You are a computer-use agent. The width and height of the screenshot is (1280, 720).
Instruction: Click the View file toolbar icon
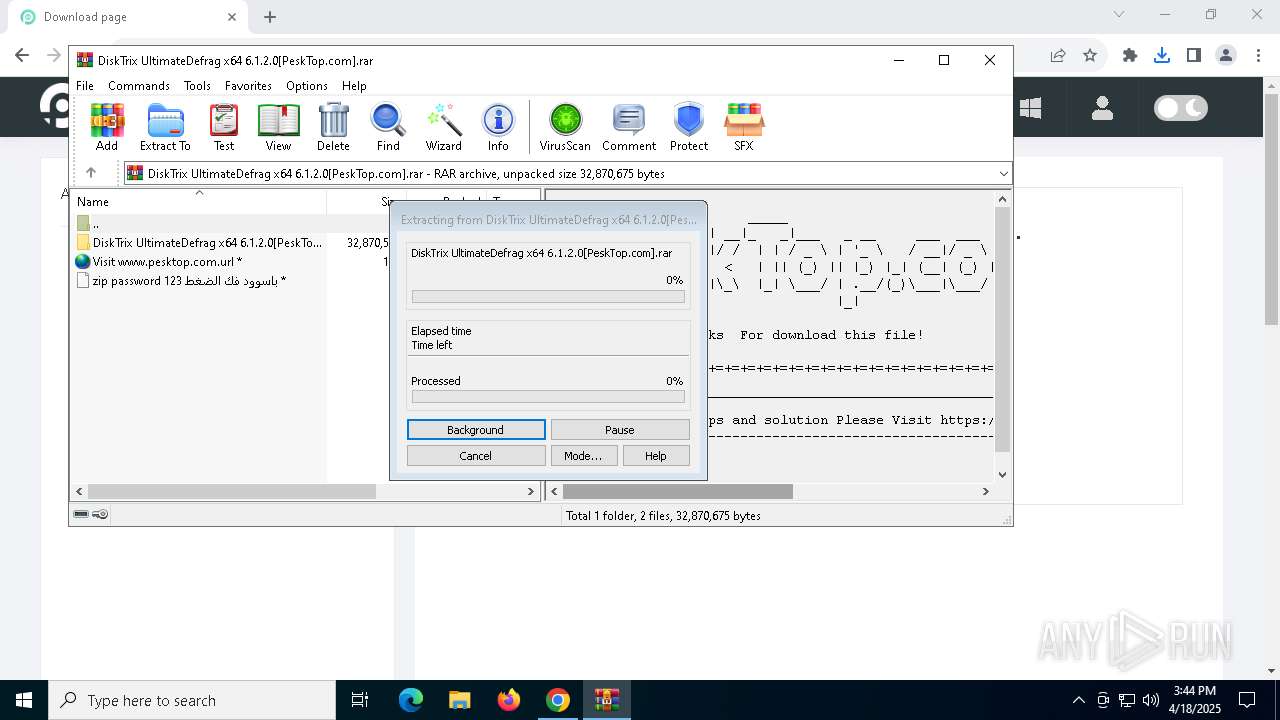(278, 127)
